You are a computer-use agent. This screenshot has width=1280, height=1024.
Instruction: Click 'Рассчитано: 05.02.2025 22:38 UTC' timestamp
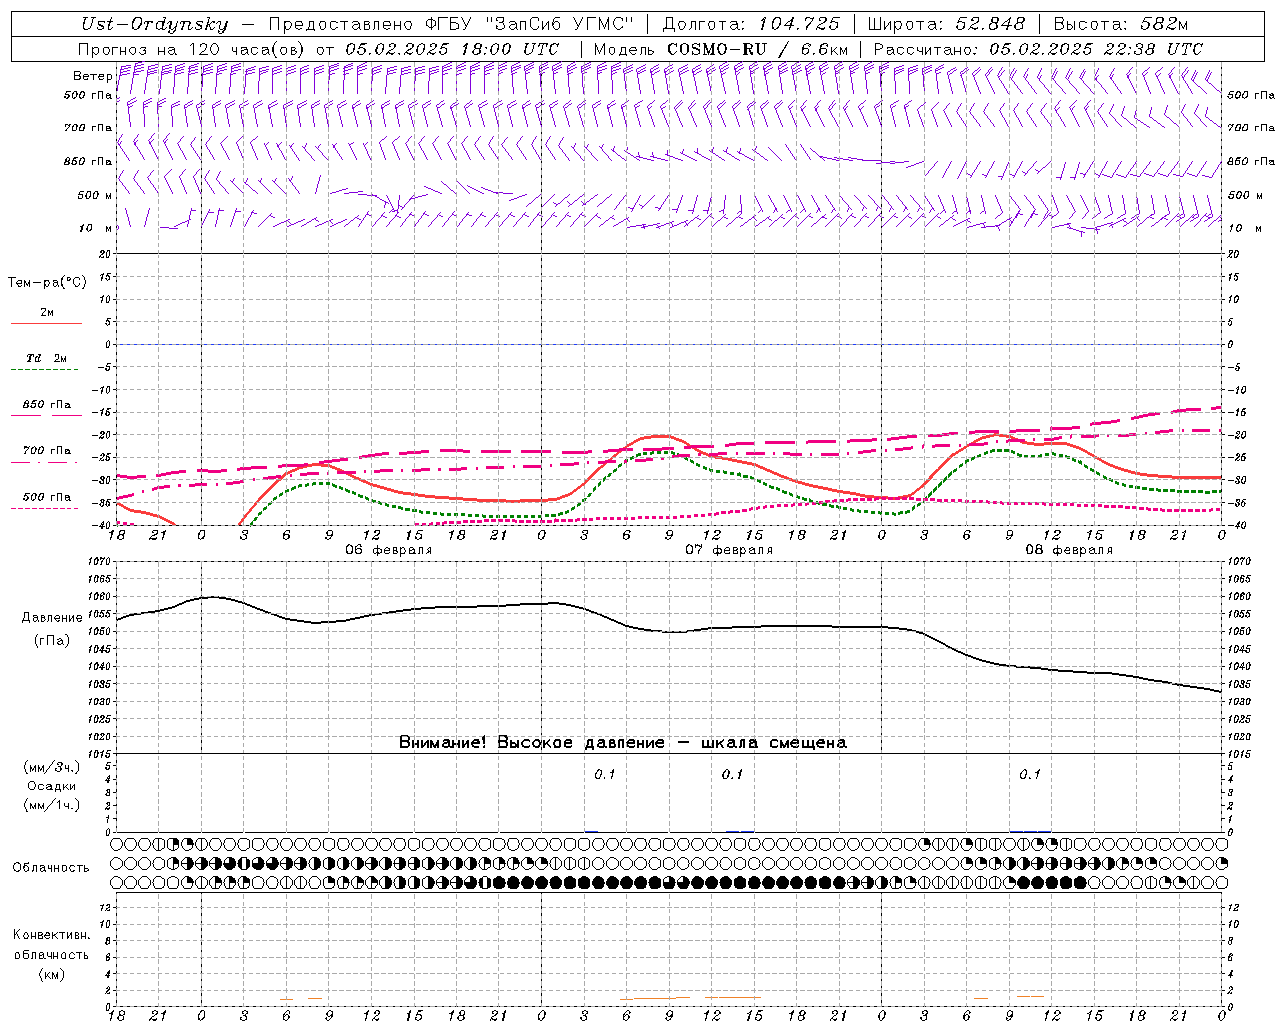(x=1038, y=49)
